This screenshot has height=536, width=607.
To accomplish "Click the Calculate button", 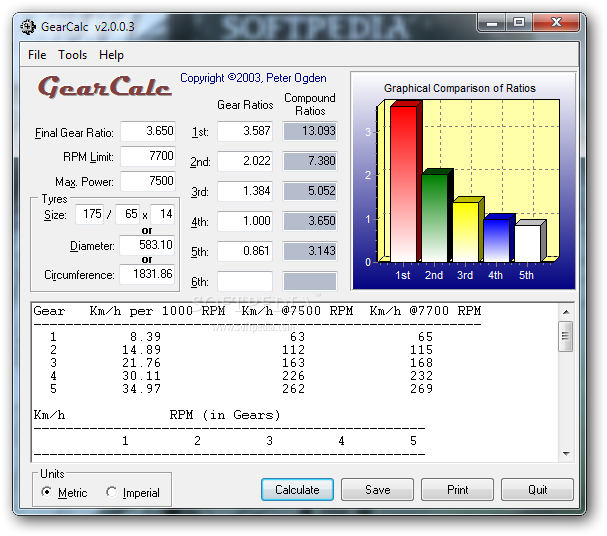I will click(x=297, y=490).
